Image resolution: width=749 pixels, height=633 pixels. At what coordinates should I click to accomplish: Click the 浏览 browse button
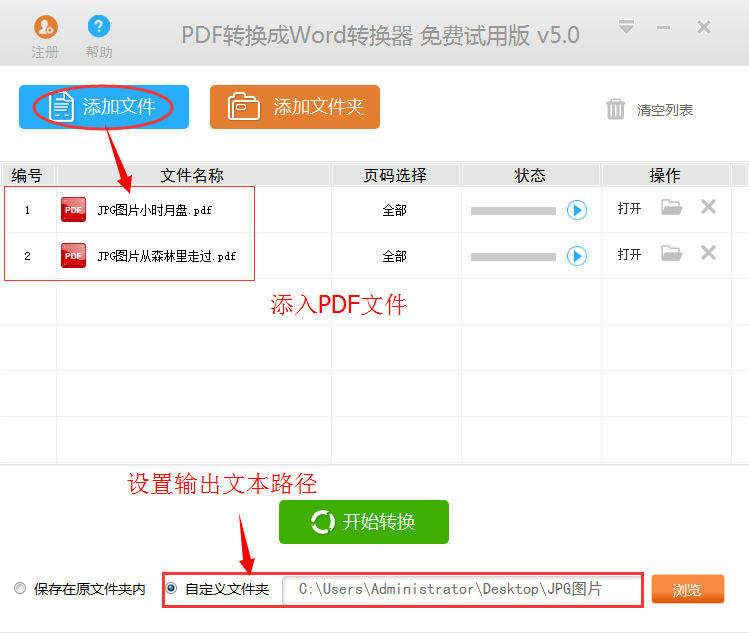pos(688,589)
